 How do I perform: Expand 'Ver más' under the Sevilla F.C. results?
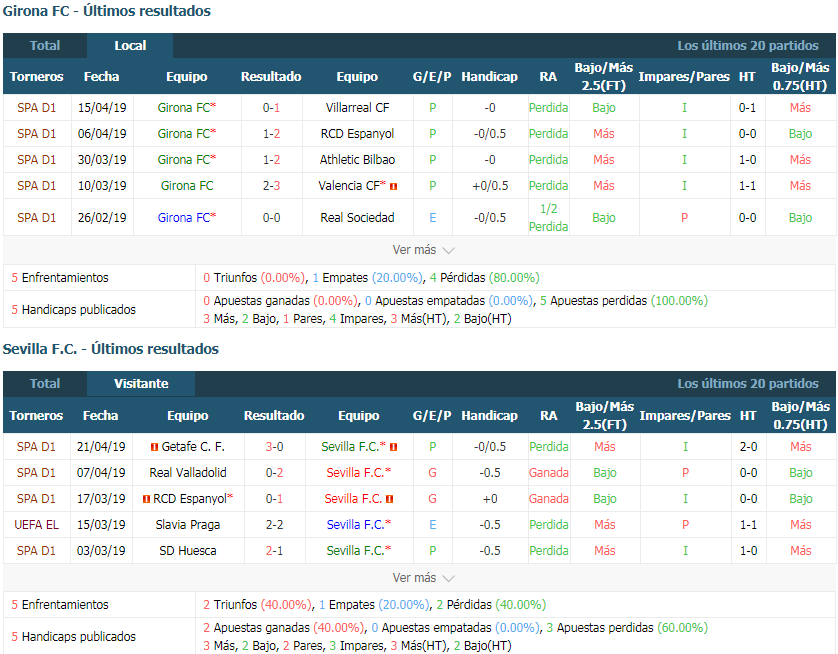click(423, 578)
